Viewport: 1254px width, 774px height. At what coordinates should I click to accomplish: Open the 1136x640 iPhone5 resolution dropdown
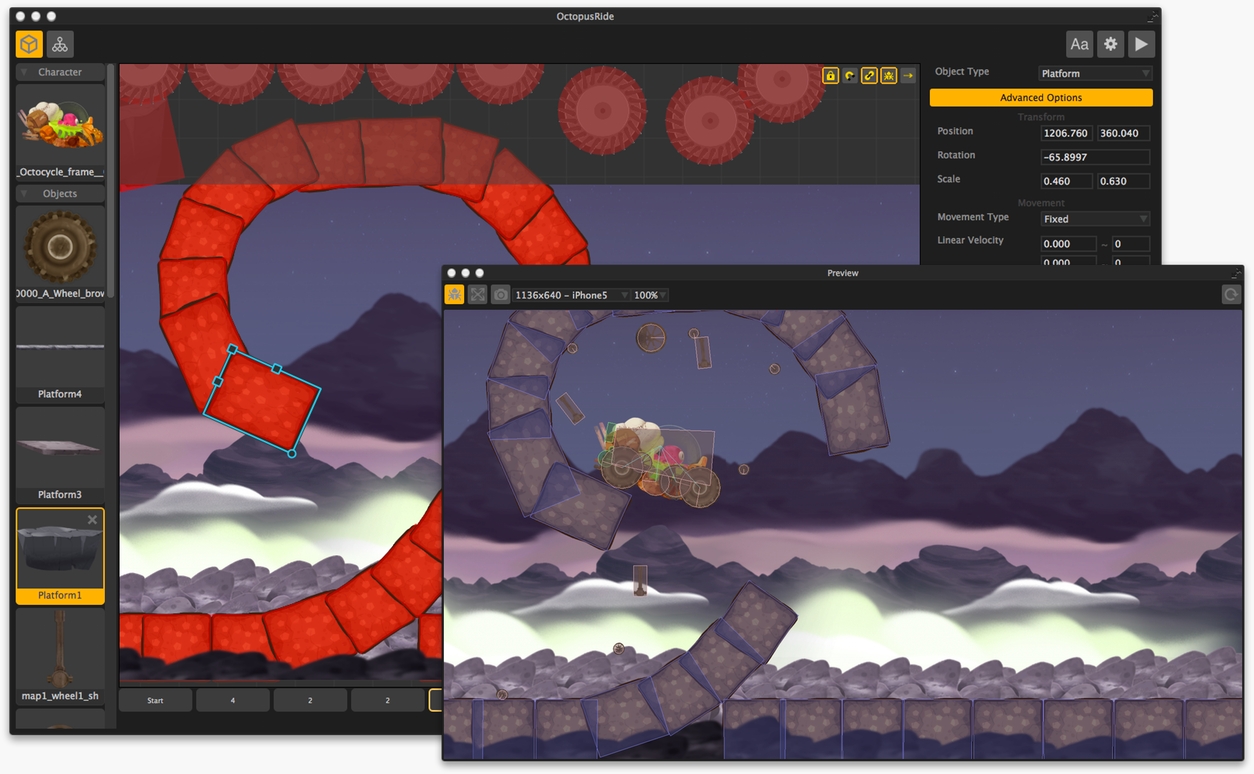point(570,295)
